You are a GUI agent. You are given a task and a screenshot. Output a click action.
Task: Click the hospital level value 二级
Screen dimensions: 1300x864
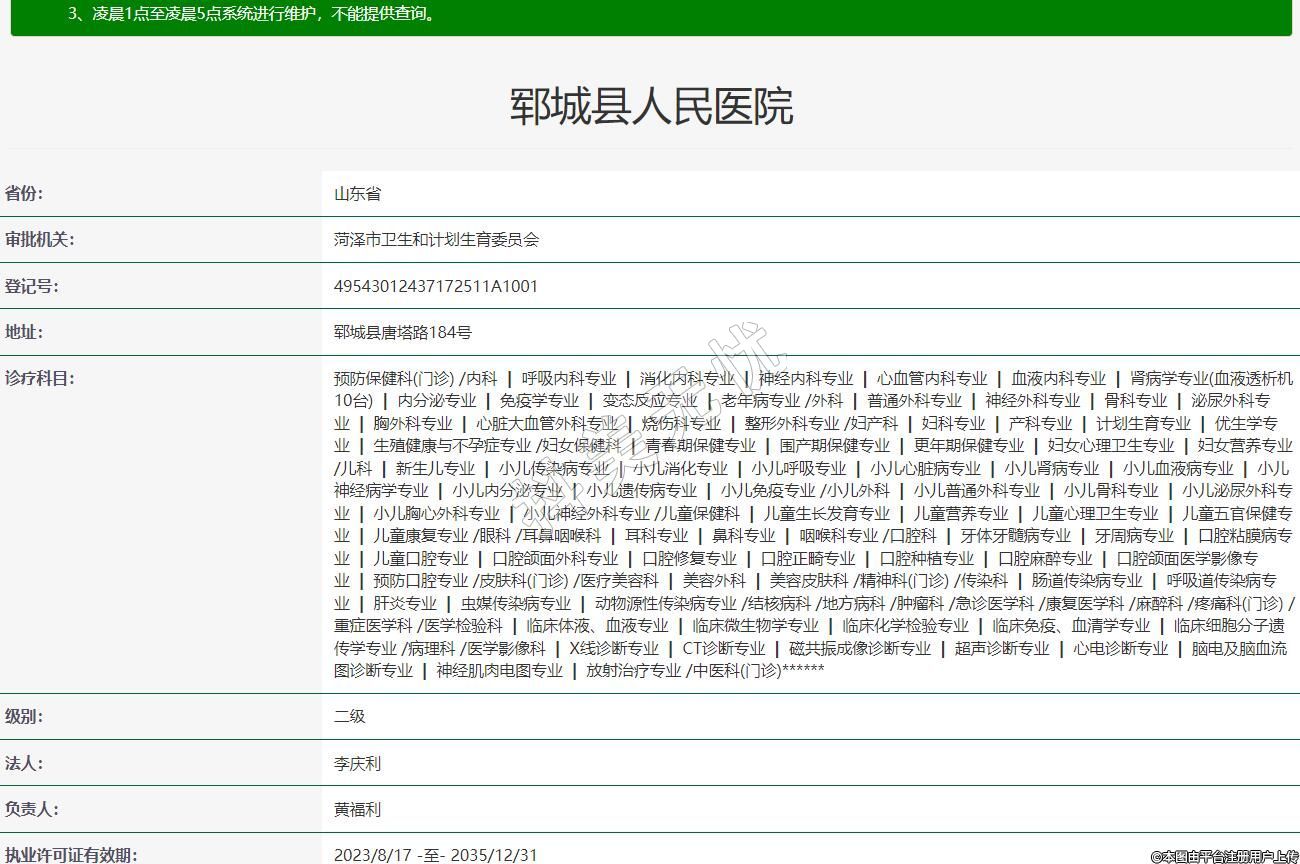349,717
